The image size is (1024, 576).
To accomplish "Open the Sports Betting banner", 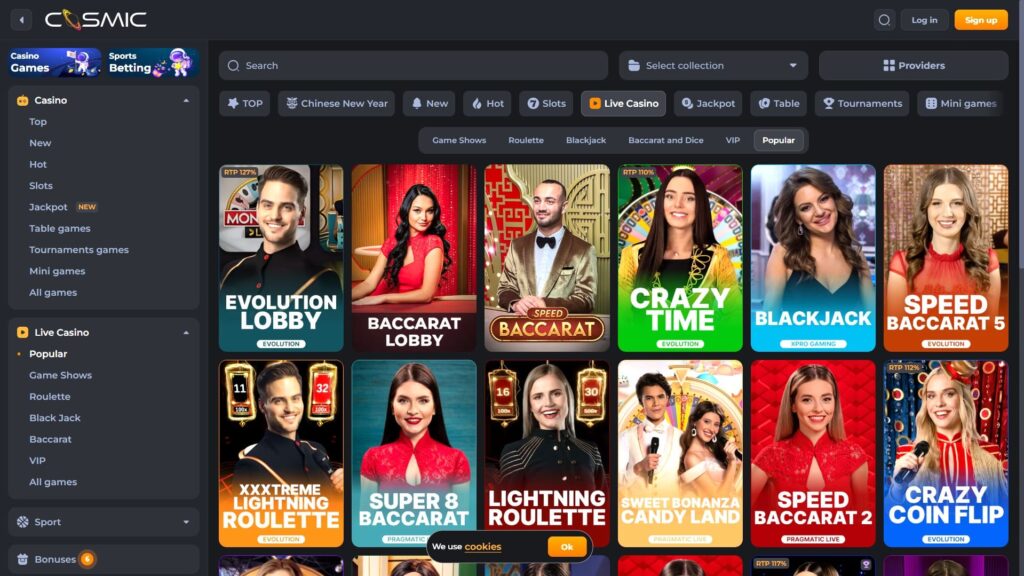I will point(153,62).
